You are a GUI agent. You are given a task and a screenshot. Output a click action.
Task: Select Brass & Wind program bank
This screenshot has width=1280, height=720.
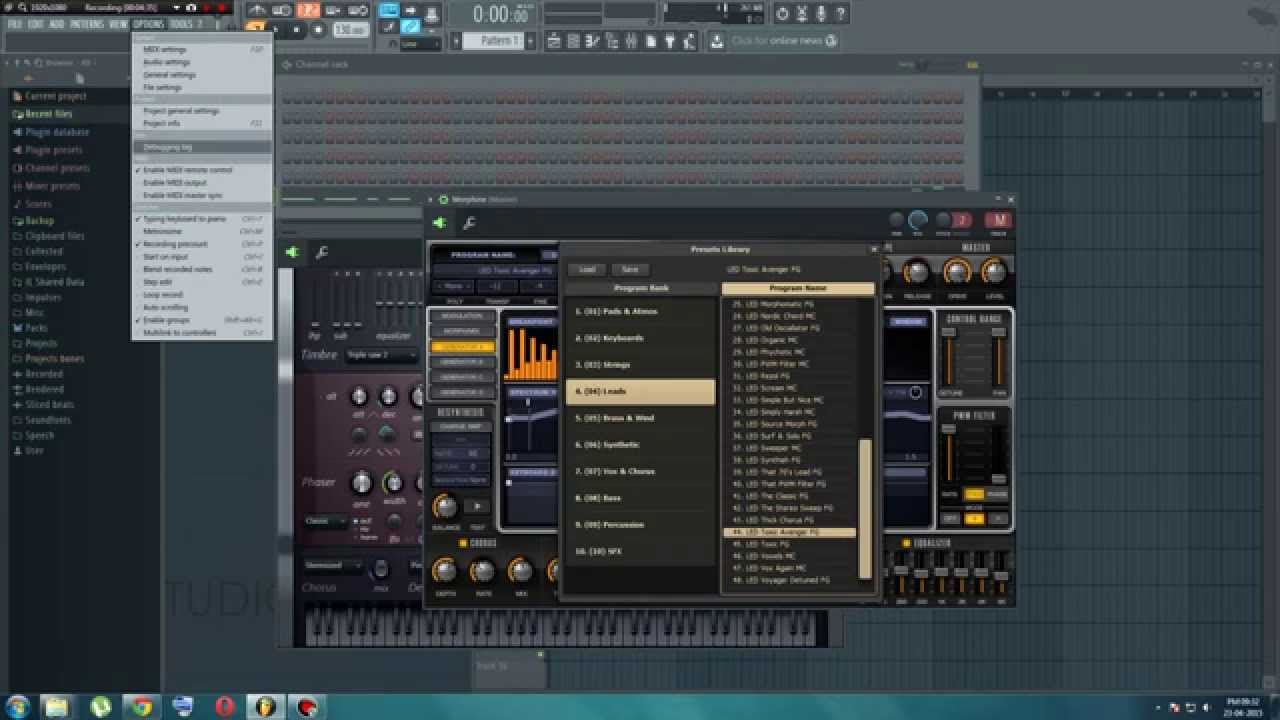point(640,418)
